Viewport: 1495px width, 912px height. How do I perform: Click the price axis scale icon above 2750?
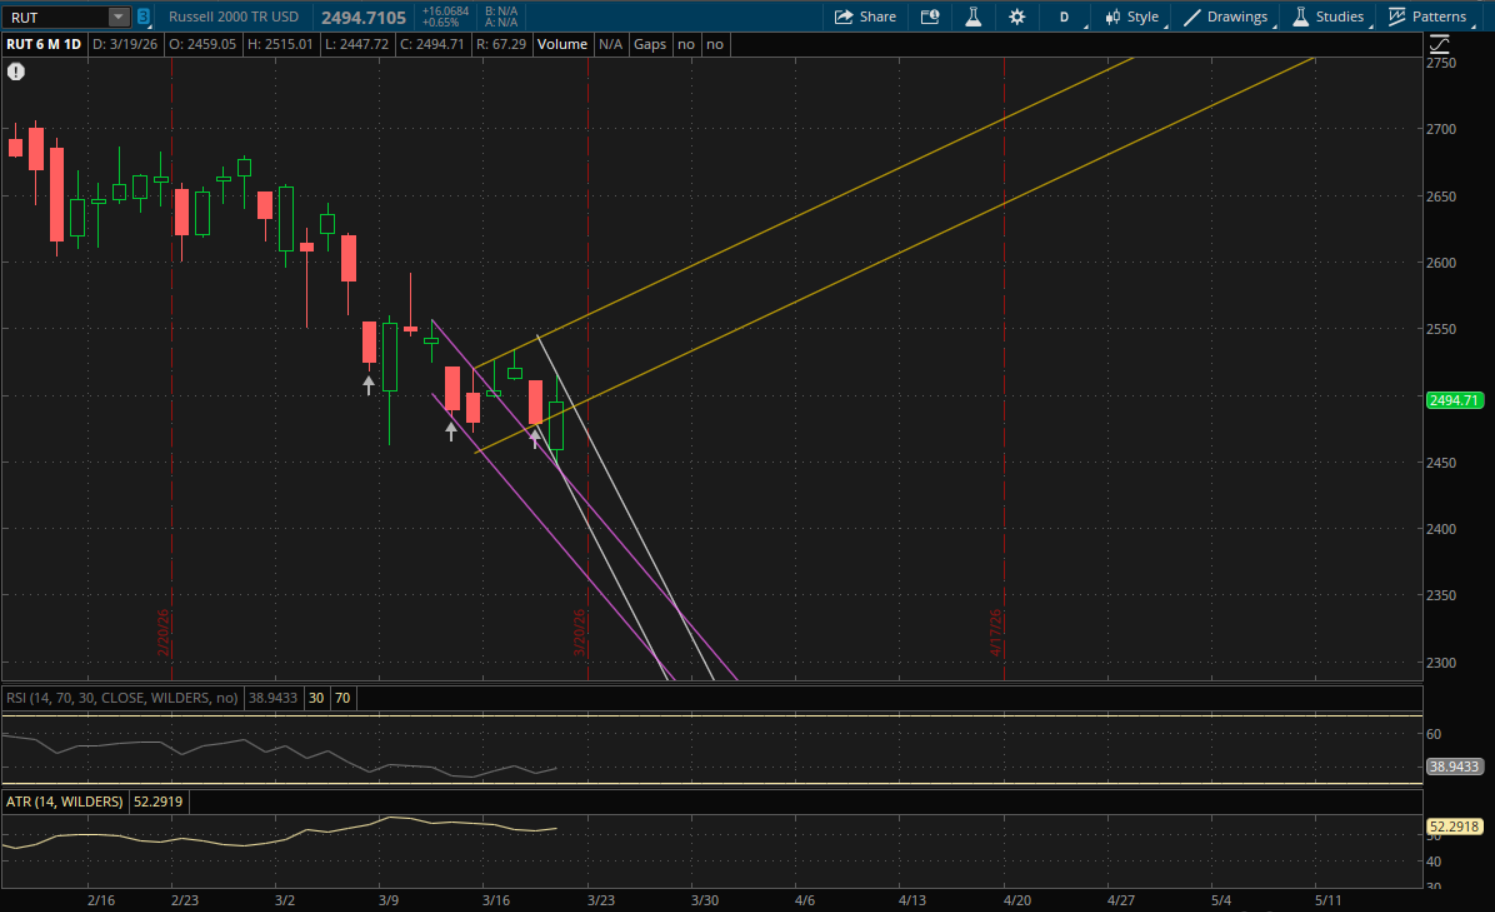click(1439, 45)
